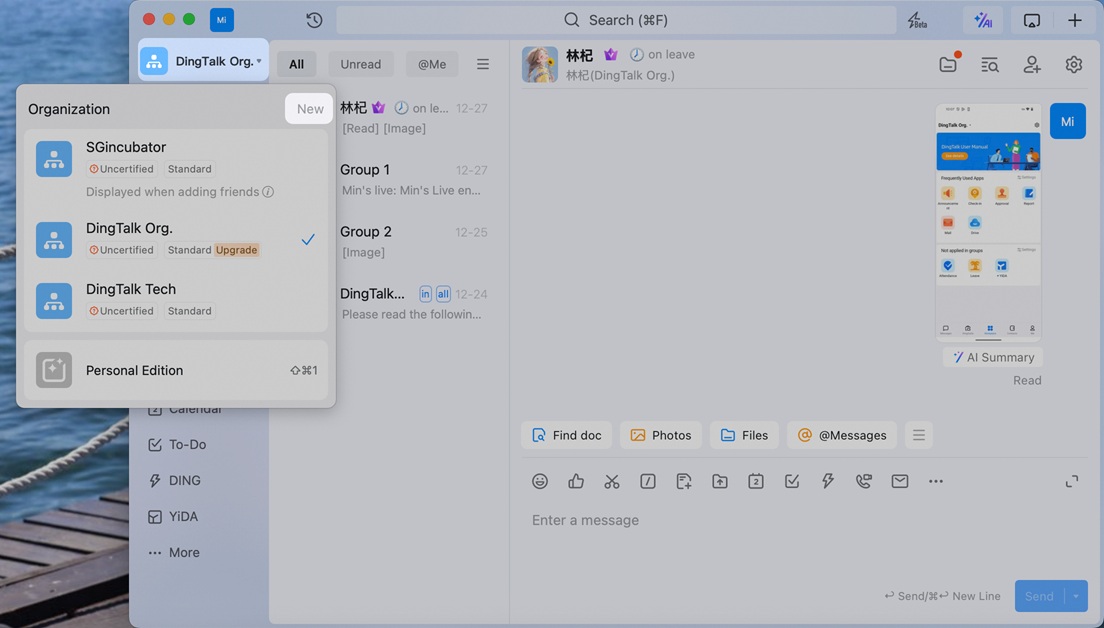The width and height of the screenshot is (1104, 628).
Task: Click the Find doc button
Action: click(567, 435)
